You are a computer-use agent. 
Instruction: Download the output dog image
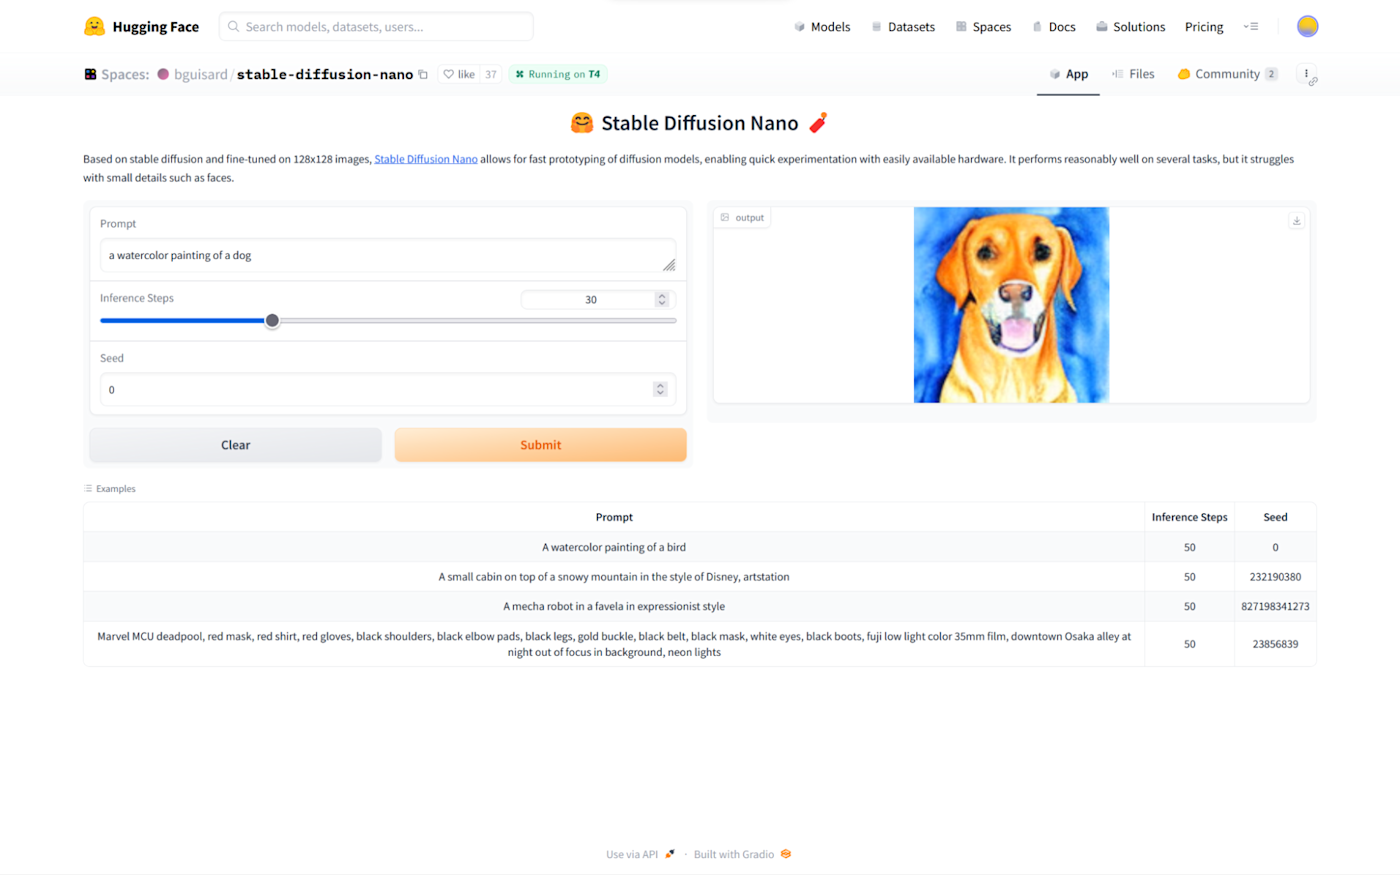tap(1296, 221)
